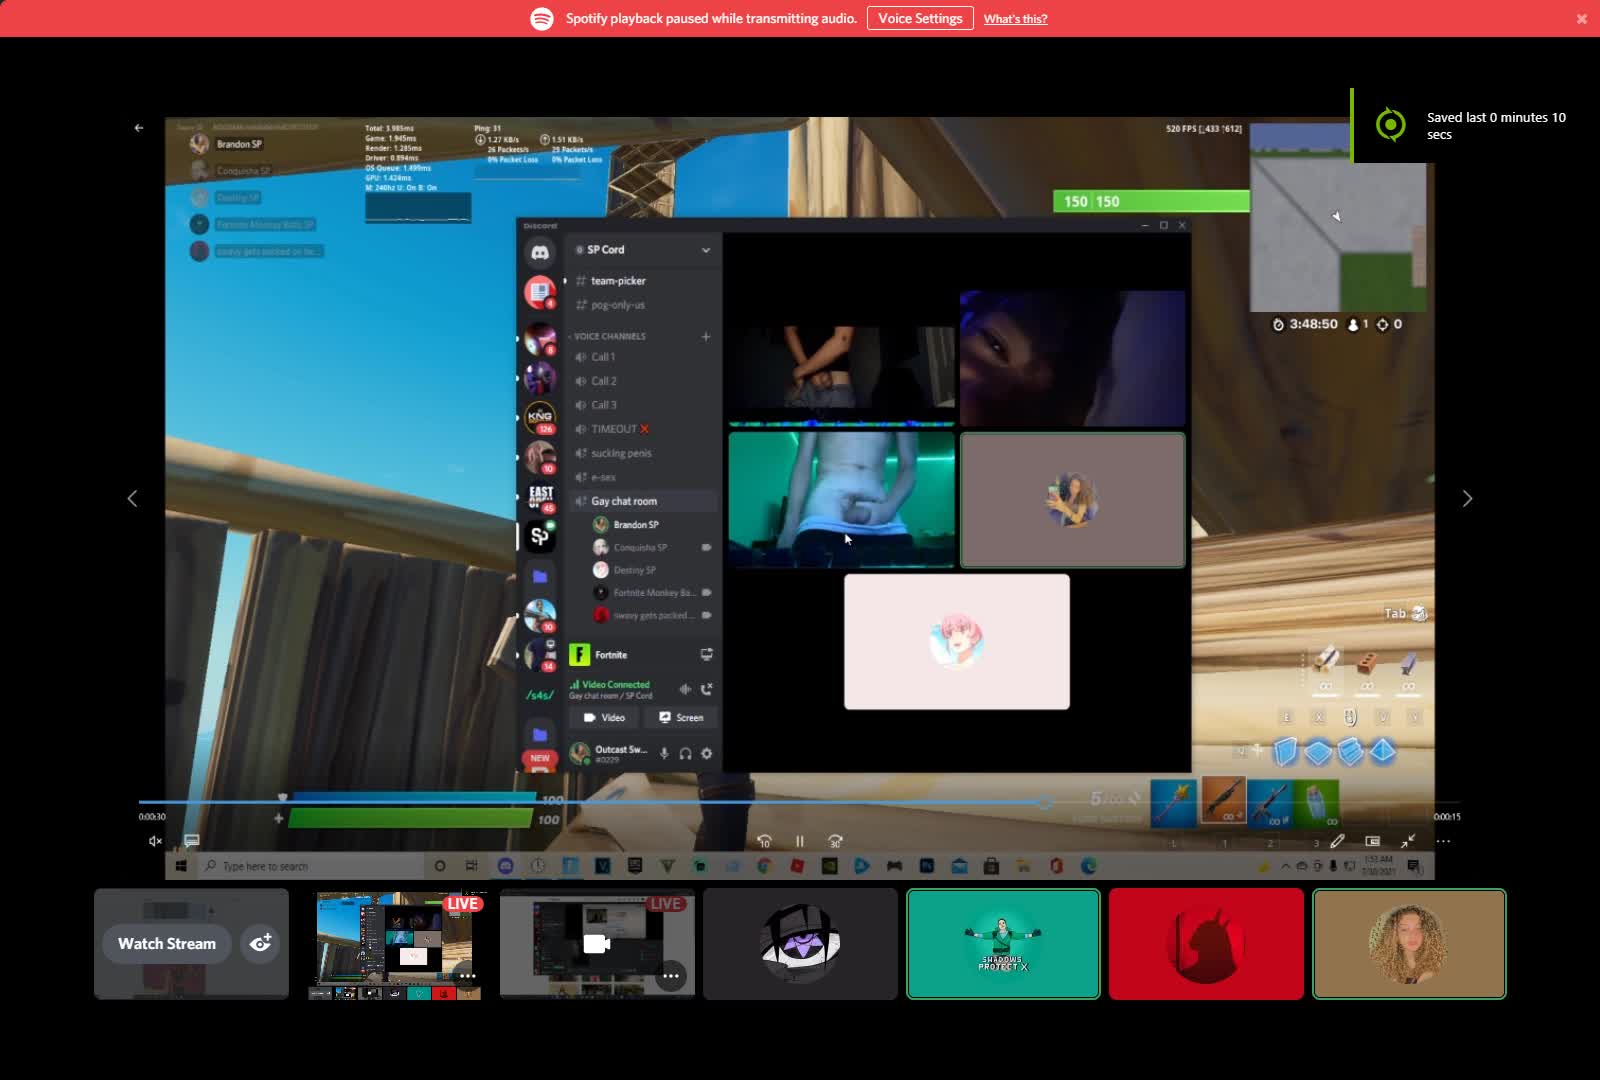Turn on your camera with the Video button
The height and width of the screenshot is (1080, 1600).
[606, 718]
